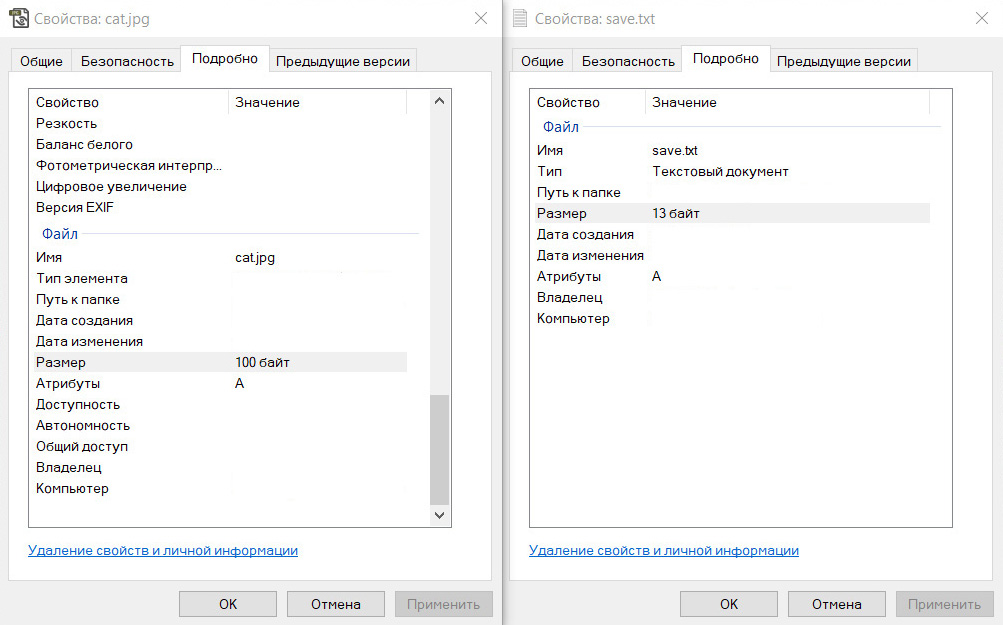
Task: Click scroll down arrow in cat.jpg list
Action: [439, 515]
